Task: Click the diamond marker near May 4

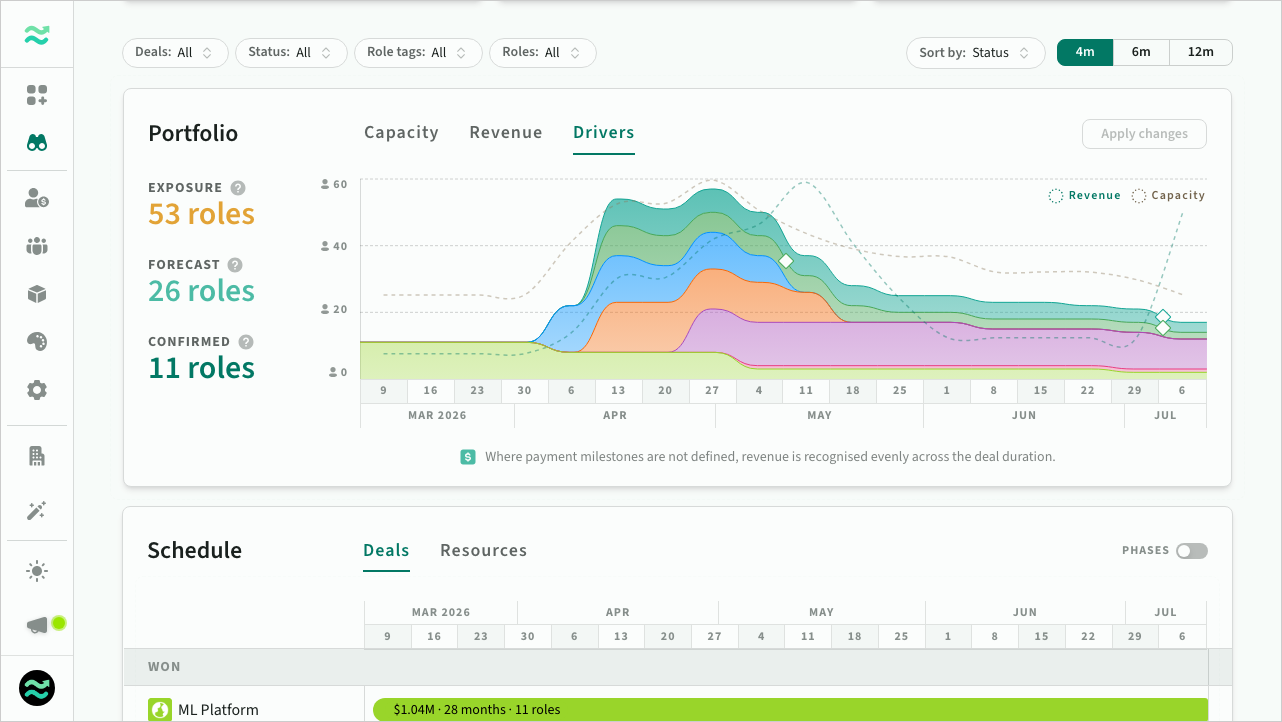Action: point(786,261)
